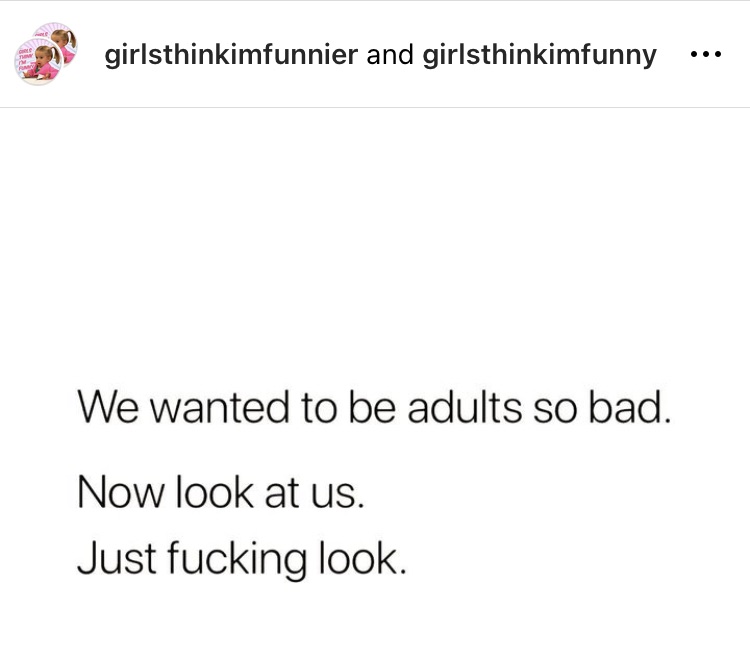750x656 pixels.
Task: Click the word "fucking" in last line
Action: pyautogui.click(x=237, y=559)
